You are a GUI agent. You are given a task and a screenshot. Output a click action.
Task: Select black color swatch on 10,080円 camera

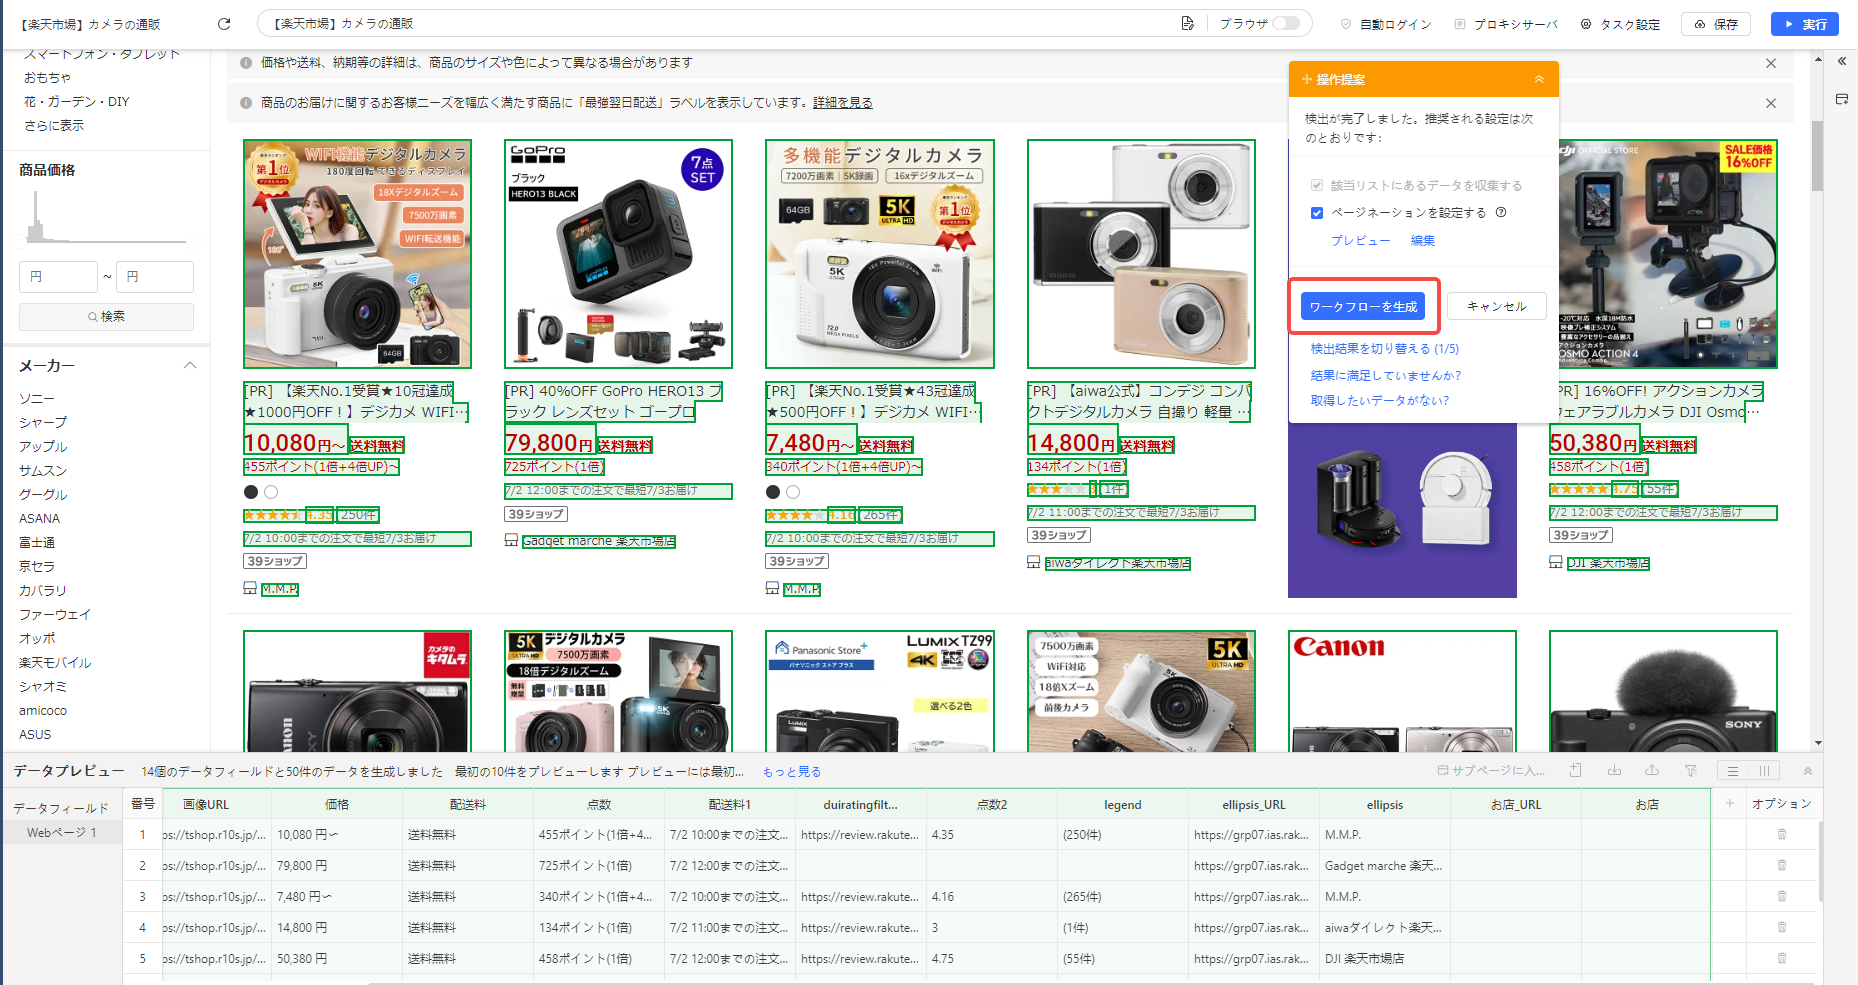click(x=251, y=492)
